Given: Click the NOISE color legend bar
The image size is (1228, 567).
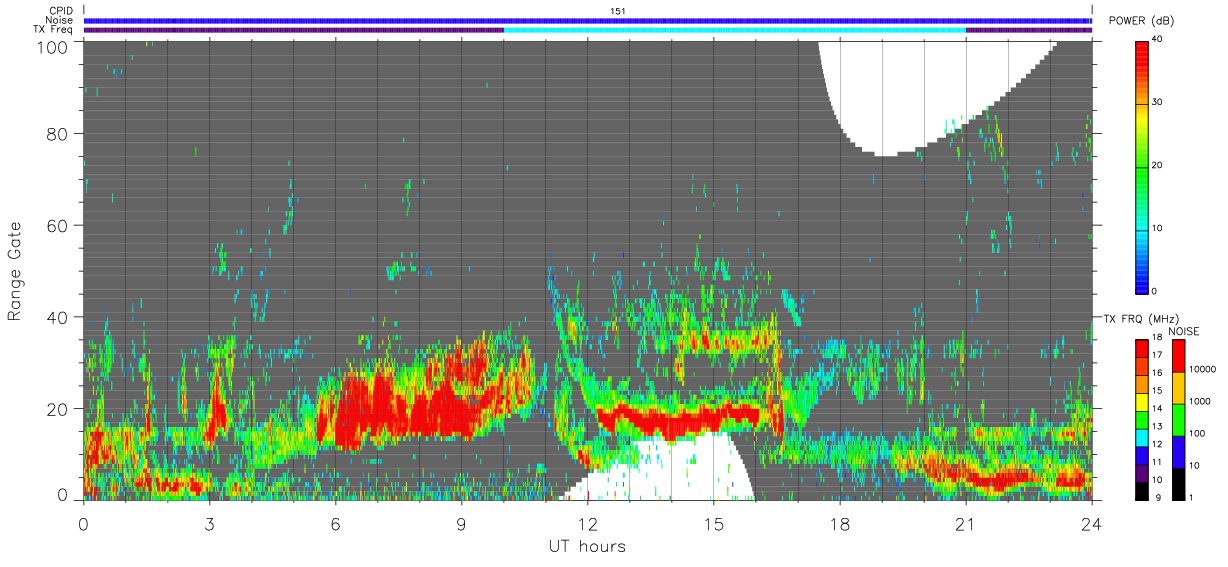Looking at the screenshot, I should [x=1177, y=419].
